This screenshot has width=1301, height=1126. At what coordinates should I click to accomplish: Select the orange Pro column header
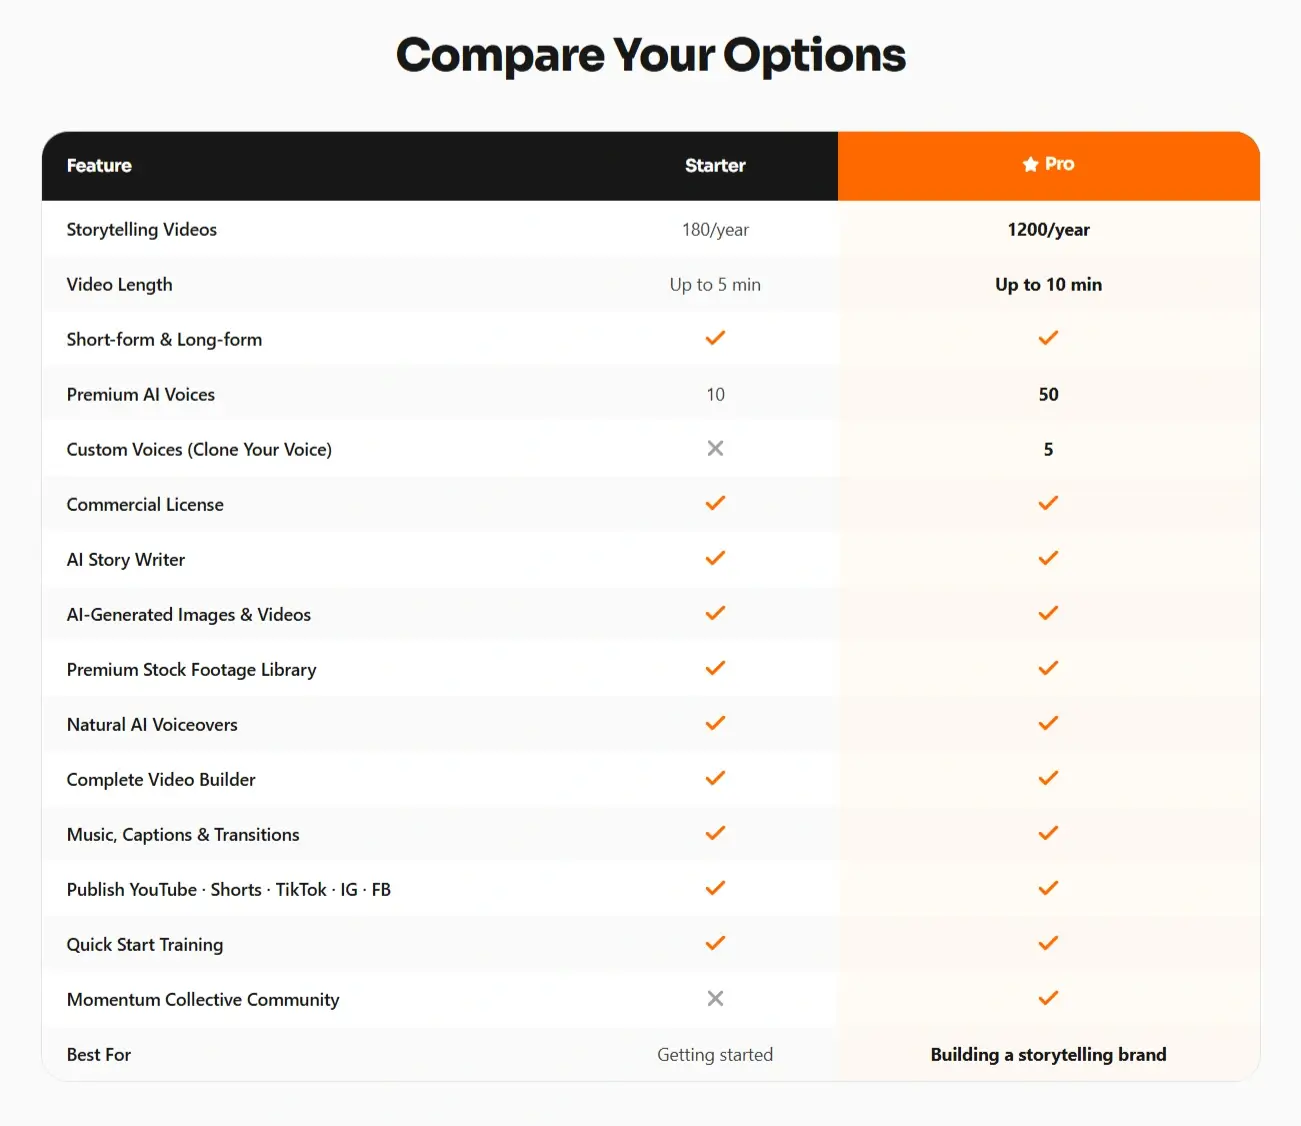pos(1049,166)
